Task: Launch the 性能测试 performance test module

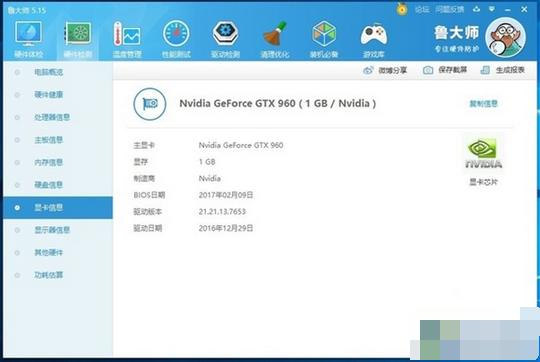Action: point(176,39)
